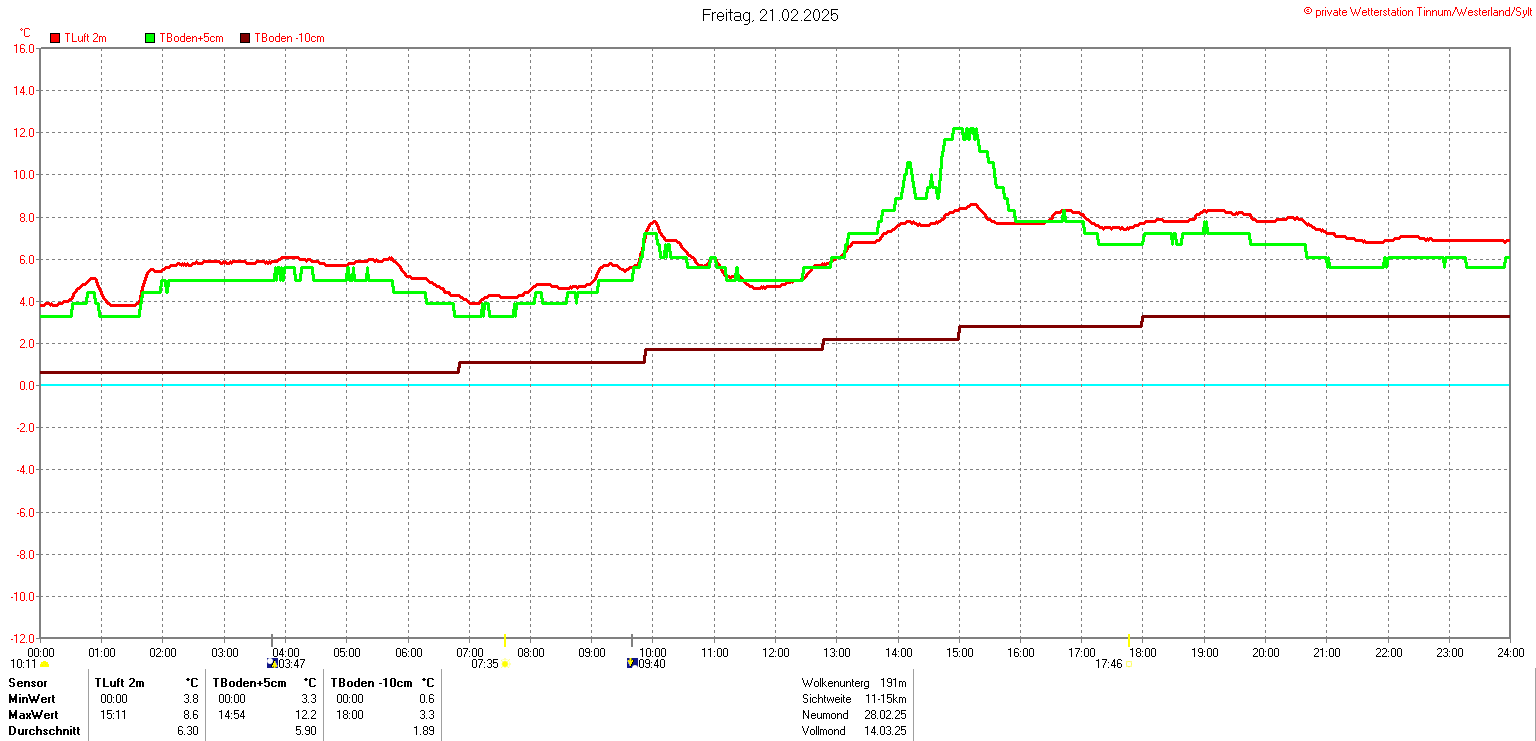
Task: Click the moon icon beside 03:47
Action: pos(271,663)
